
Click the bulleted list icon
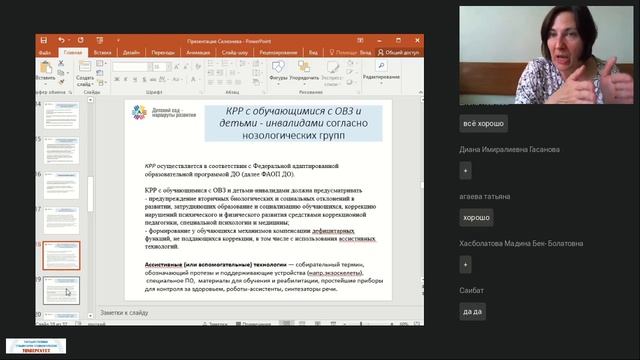(x=211, y=63)
